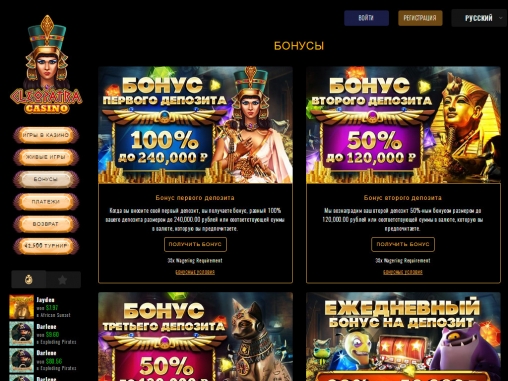Image resolution: width=508 pixels, height=381 pixels.
Task: Click the Войти login button
Action: (366, 18)
